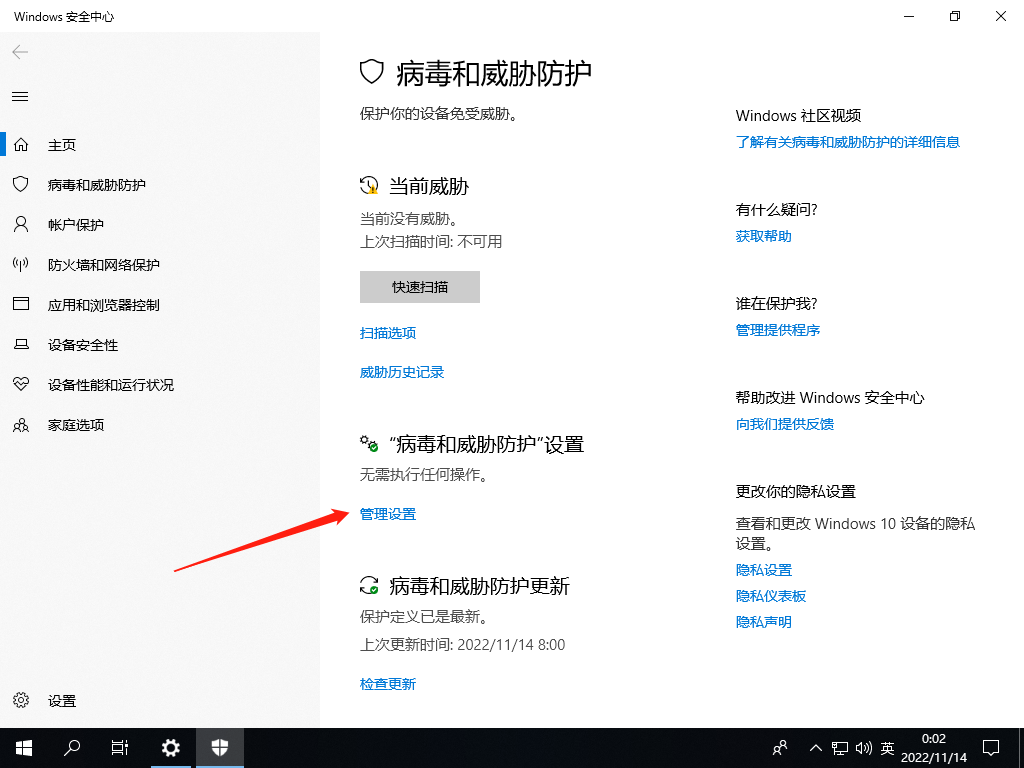Click the home icon beside 主页
Image resolution: width=1024 pixels, height=768 pixels.
(x=21, y=144)
